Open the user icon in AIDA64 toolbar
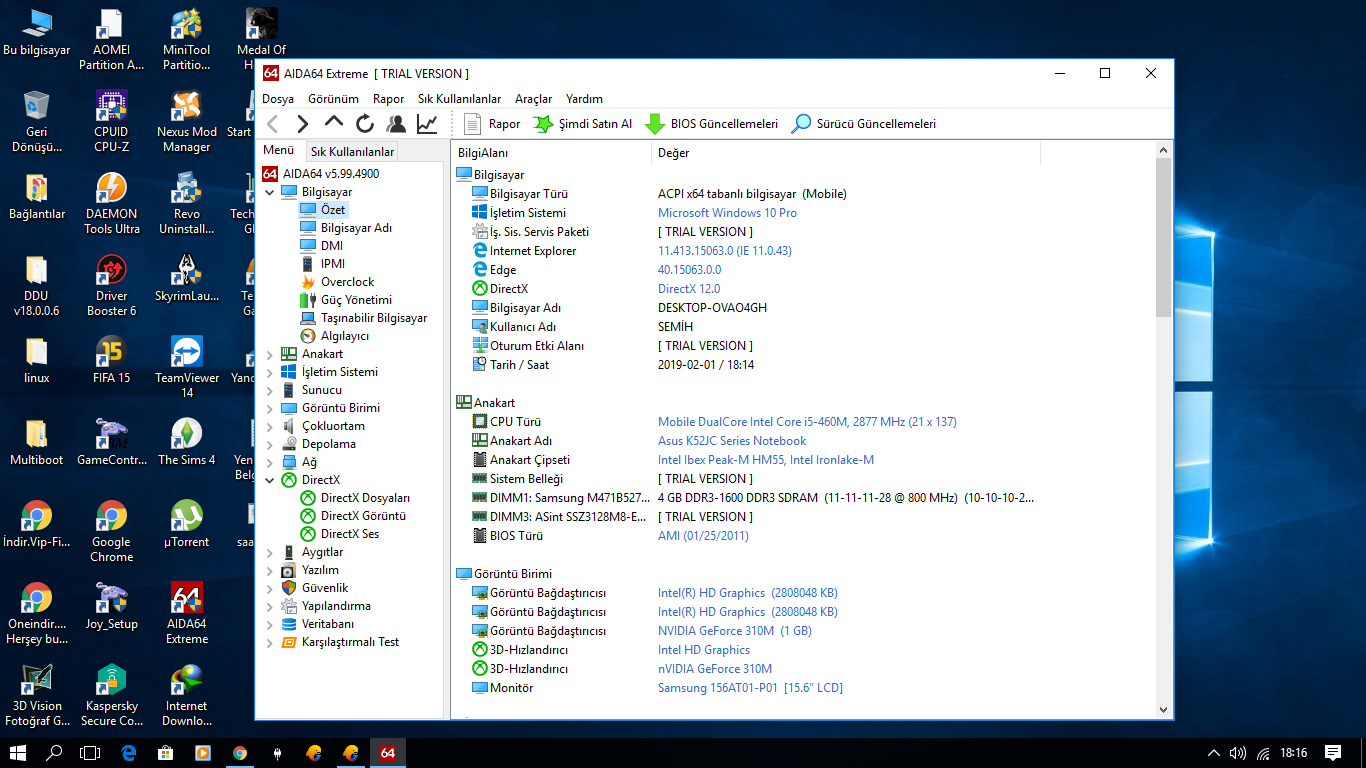 396,124
